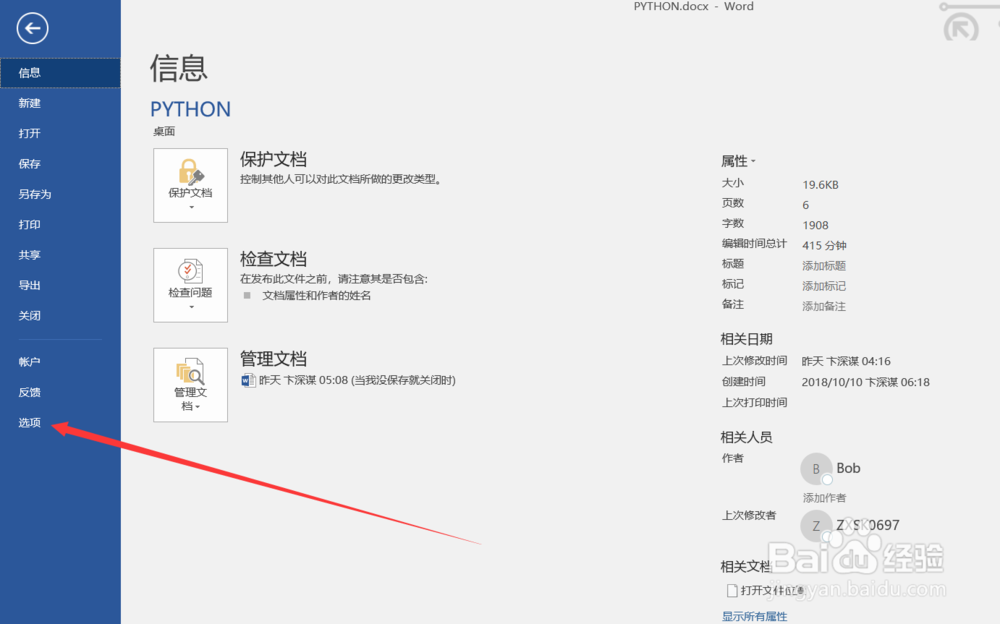This screenshot has height=624, width=1000.
Task: Click 添加标题 to add a title
Action: point(823,266)
